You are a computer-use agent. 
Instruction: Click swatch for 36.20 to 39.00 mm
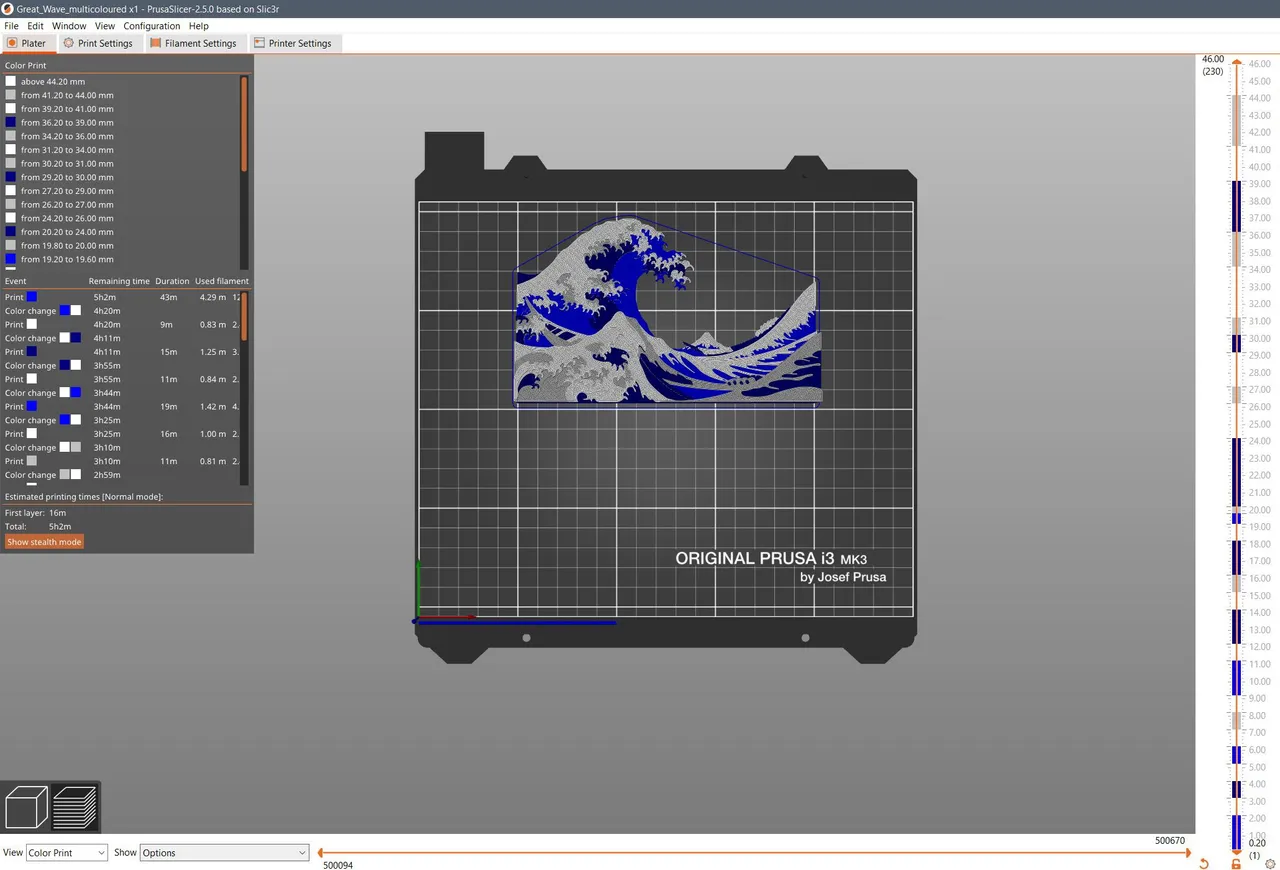coord(11,122)
